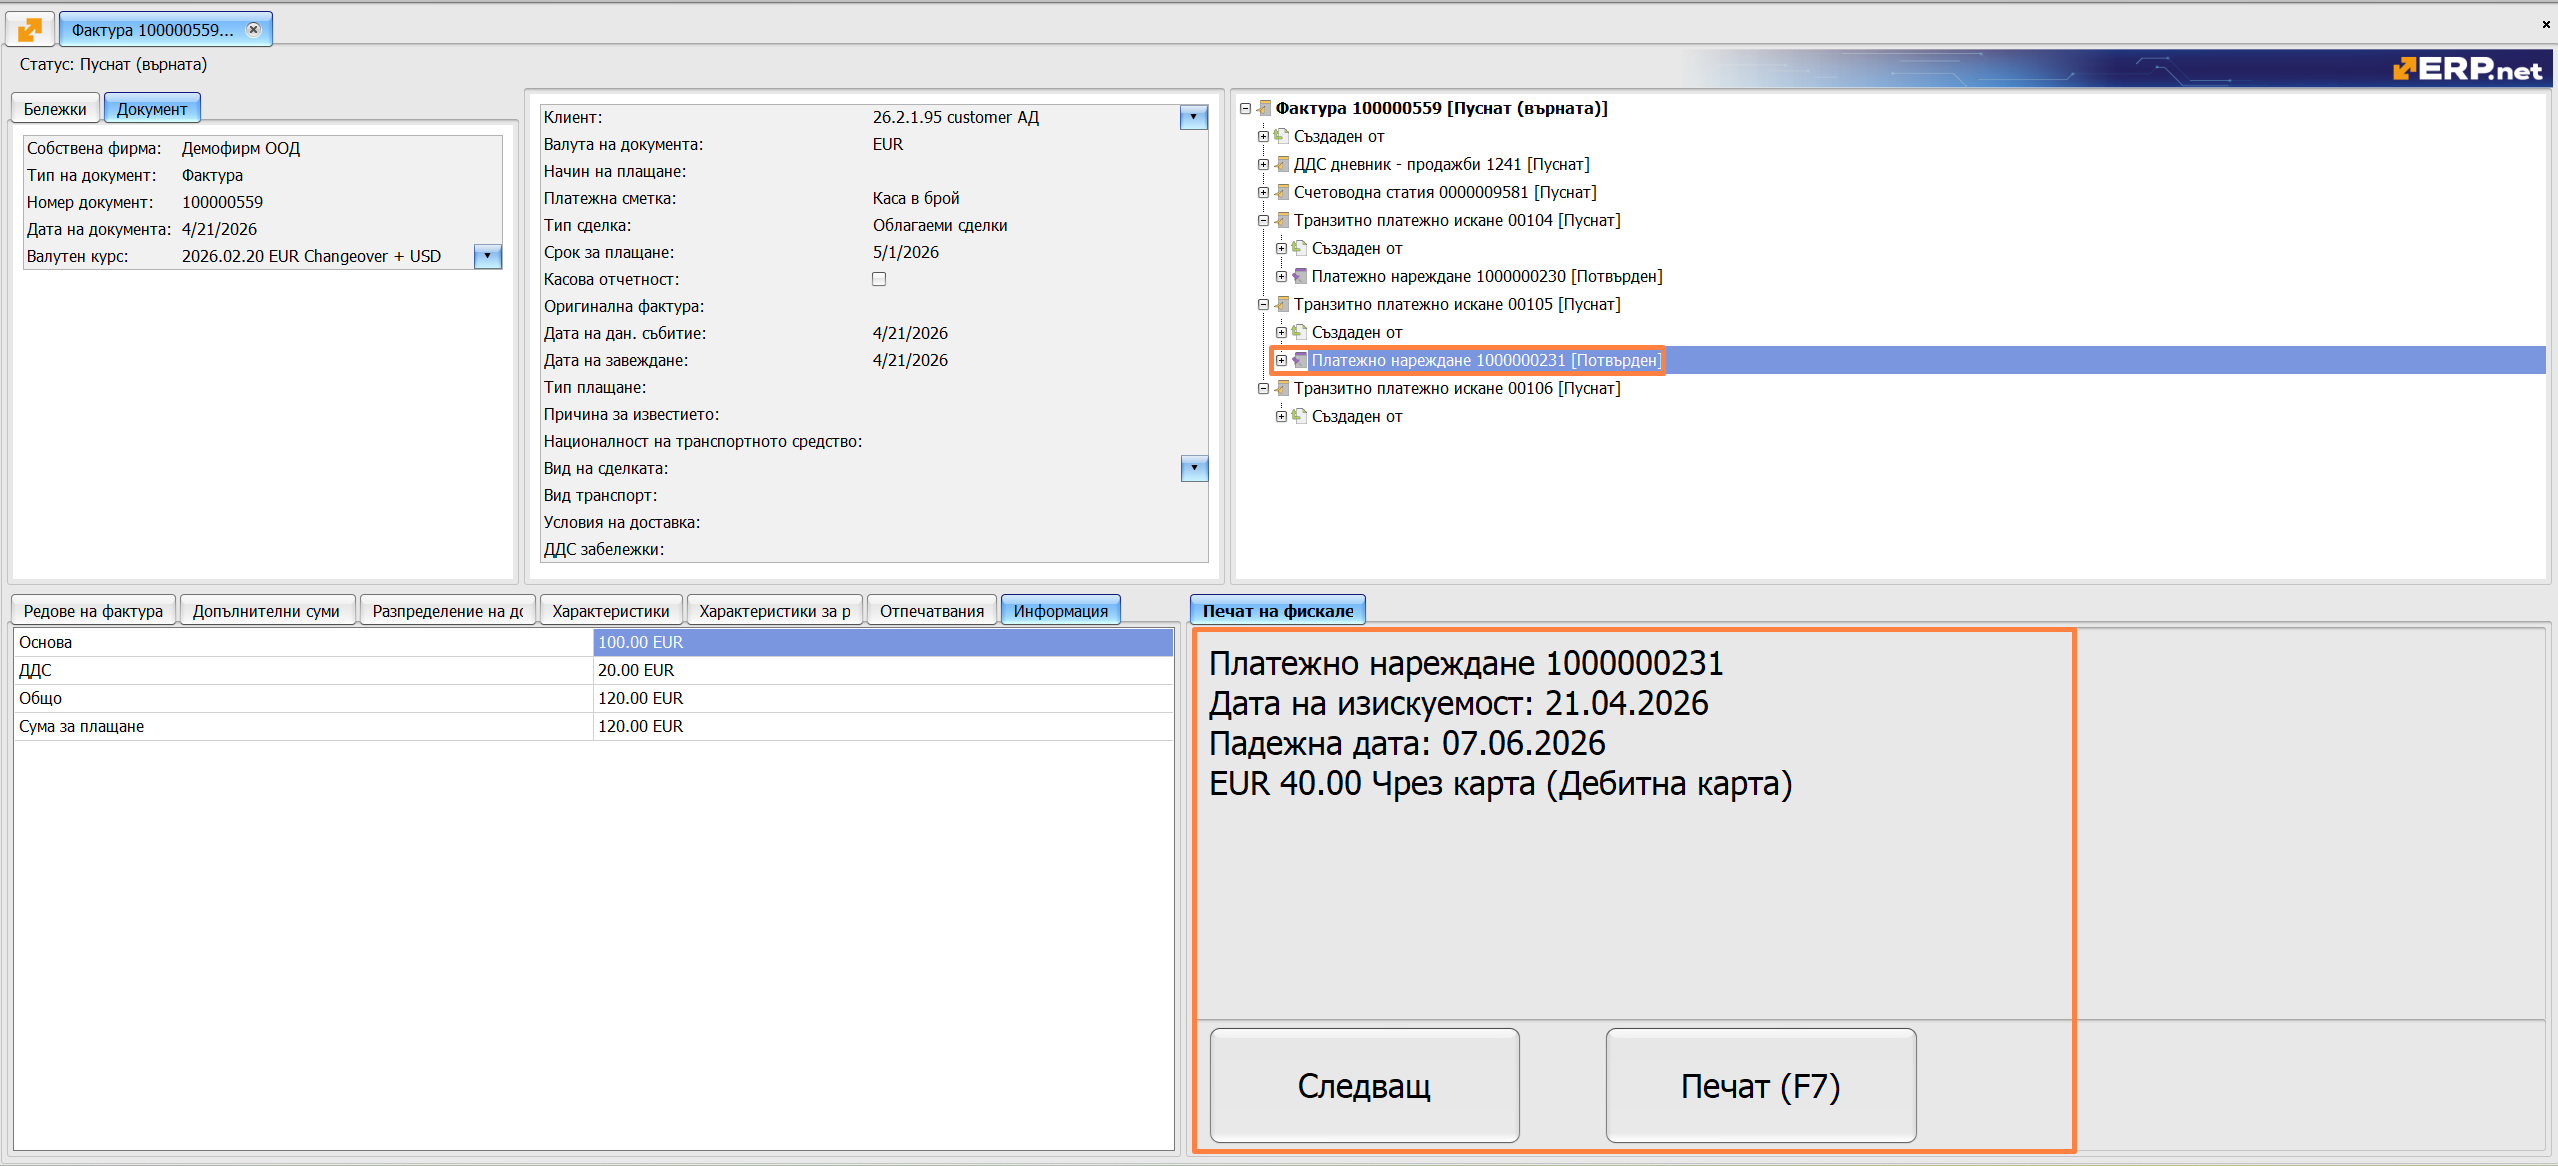Collapse Транзитно платежно искане 00104 node

pos(1263,220)
